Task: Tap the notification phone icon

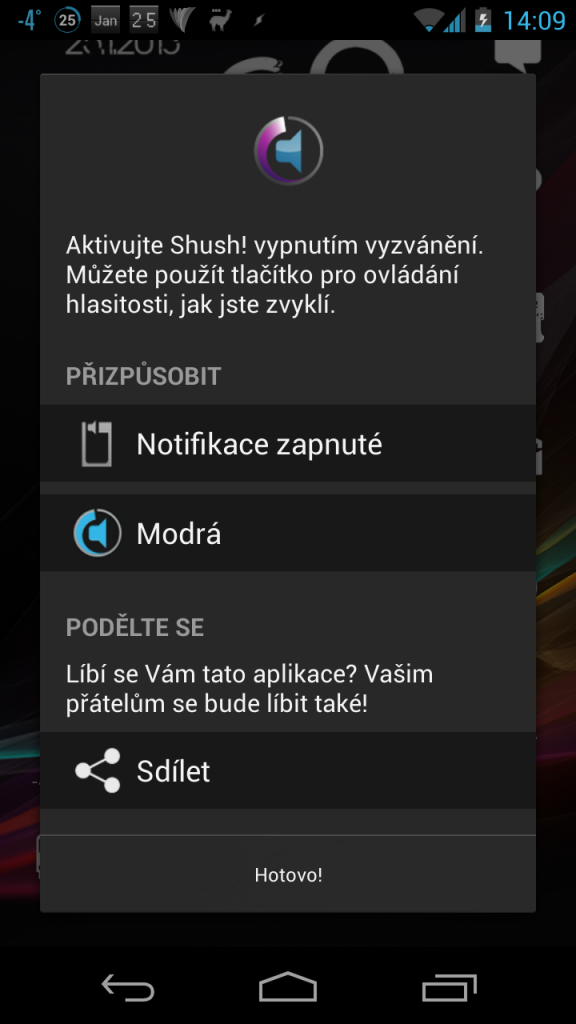Action: coord(97,444)
